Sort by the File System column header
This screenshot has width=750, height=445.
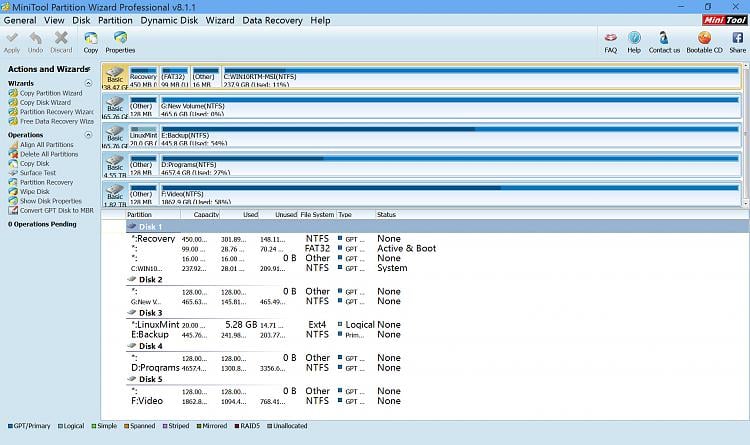(x=317, y=215)
